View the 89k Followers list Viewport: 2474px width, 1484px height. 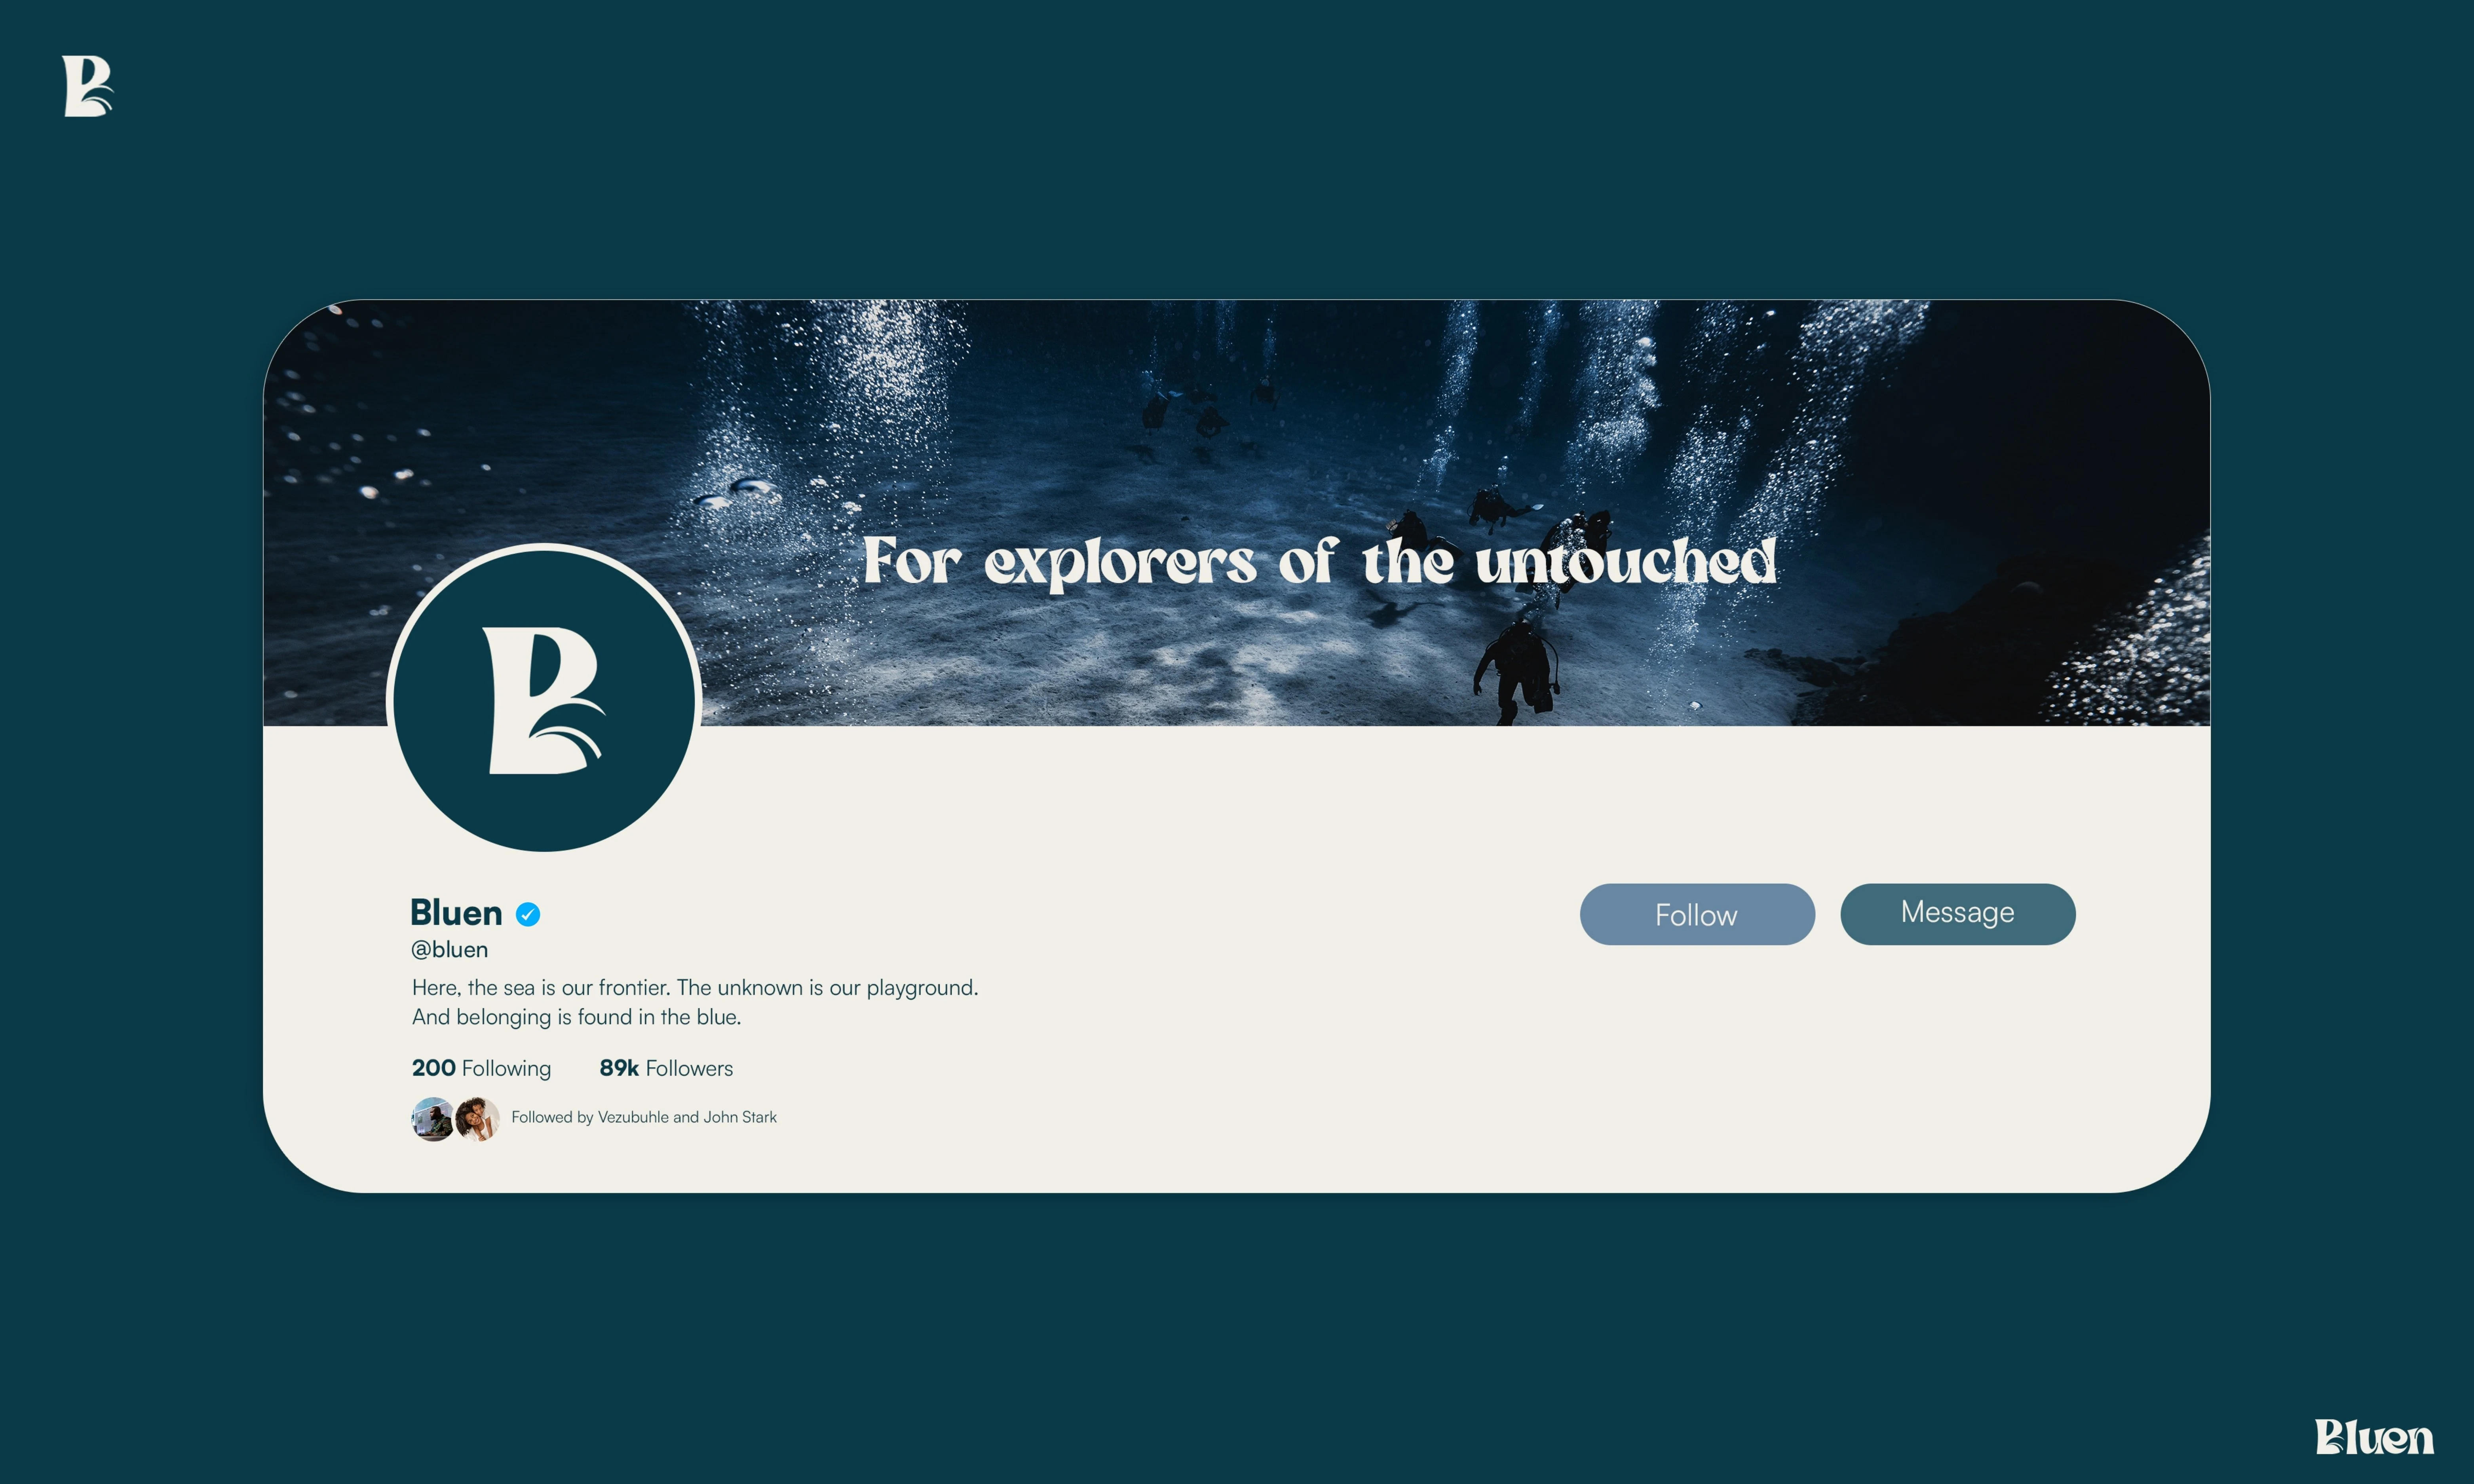click(666, 1068)
